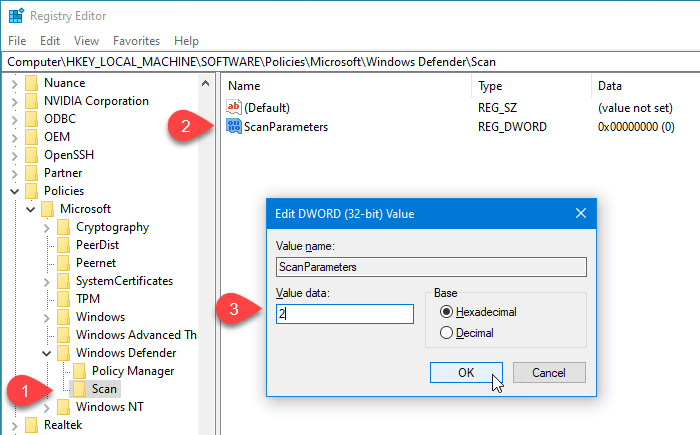The height and width of the screenshot is (435, 700).
Task: Open the Help menu
Action: [186, 41]
